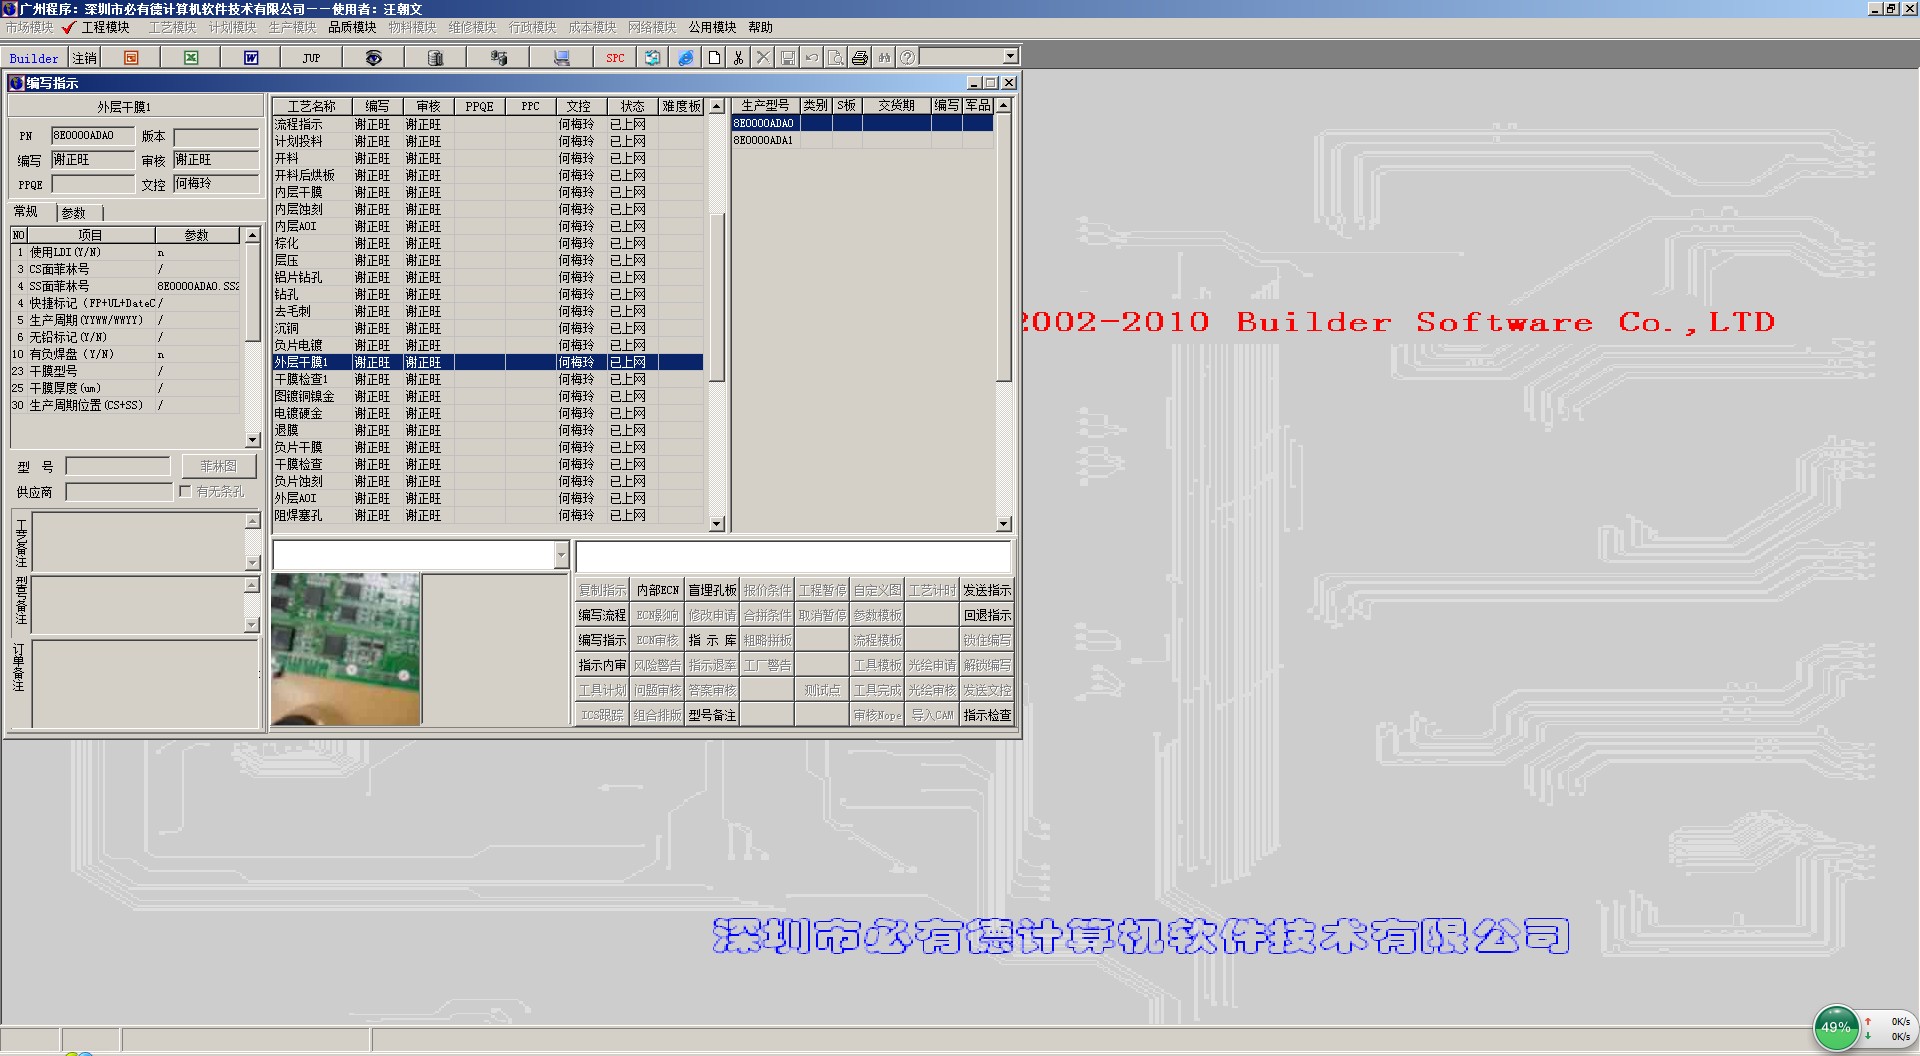The image size is (1920, 1056).
Task: Switch to the 参数 tab
Action: click(74, 213)
